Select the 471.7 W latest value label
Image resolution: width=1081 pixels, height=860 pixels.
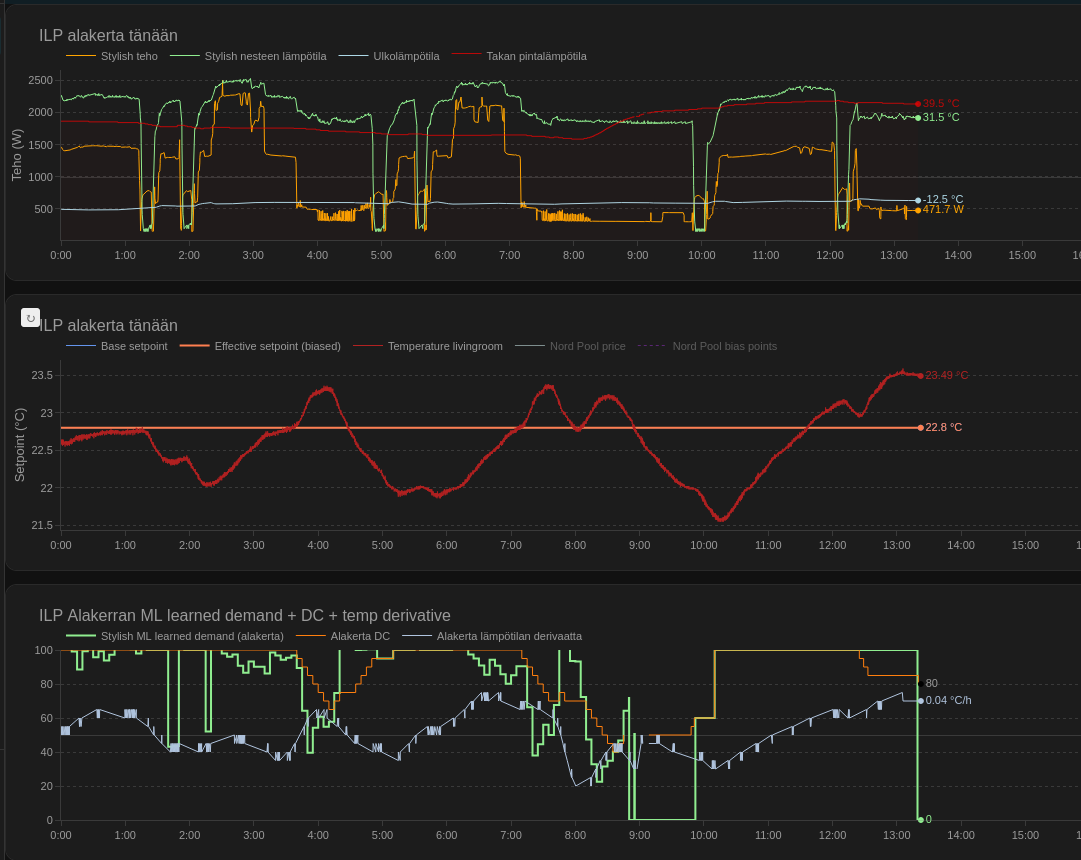[x=942, y=210]
